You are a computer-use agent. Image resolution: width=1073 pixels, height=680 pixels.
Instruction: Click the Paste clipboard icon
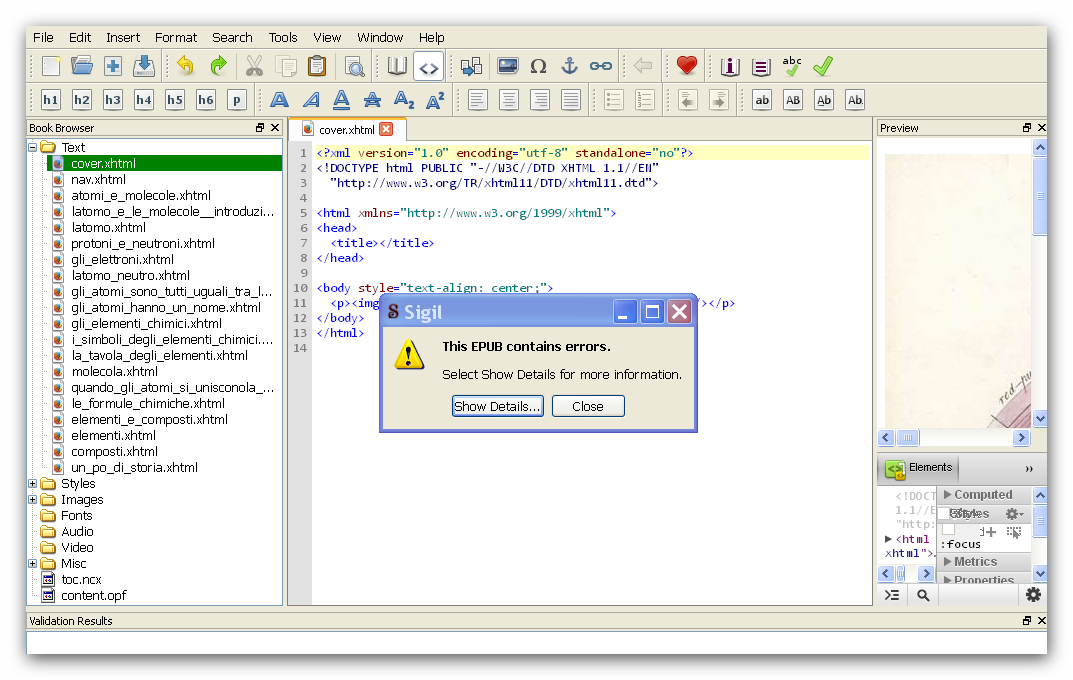[x=316, y=66]
